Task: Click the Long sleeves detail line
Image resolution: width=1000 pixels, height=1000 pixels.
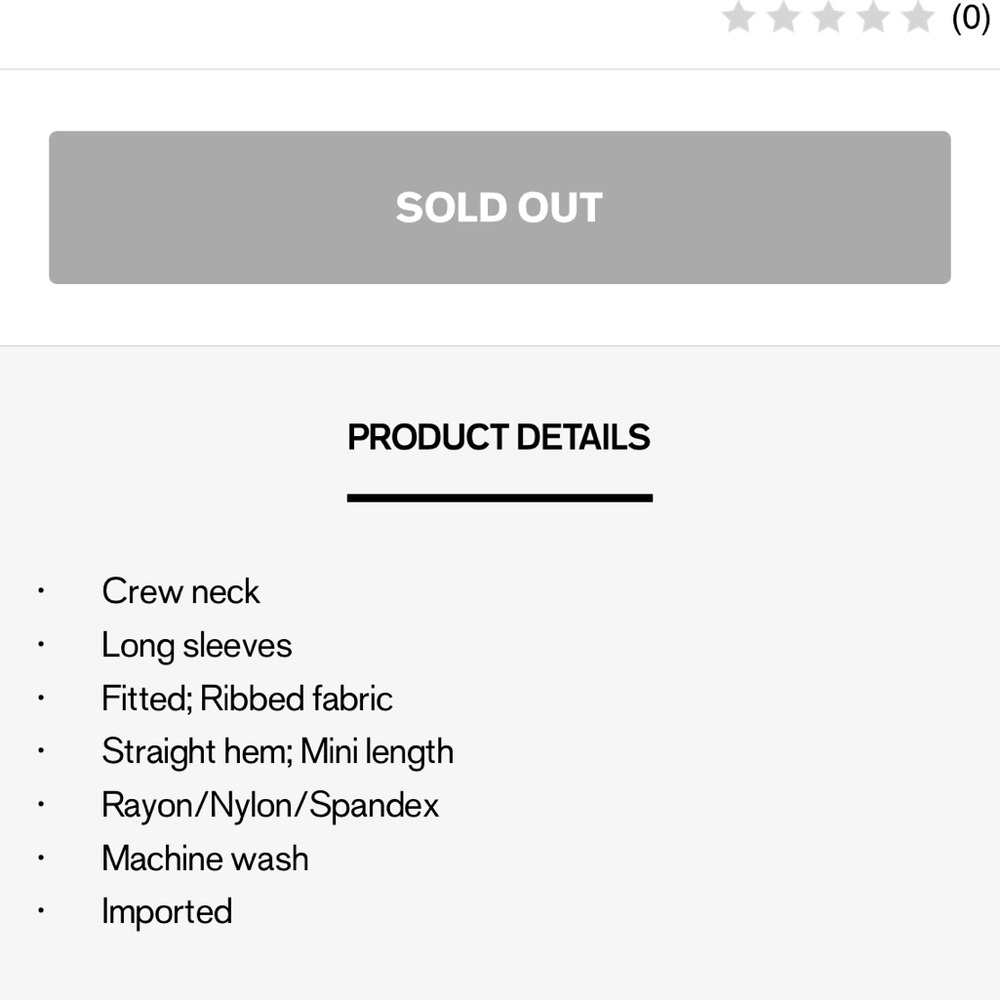Action: coord(196,646)
